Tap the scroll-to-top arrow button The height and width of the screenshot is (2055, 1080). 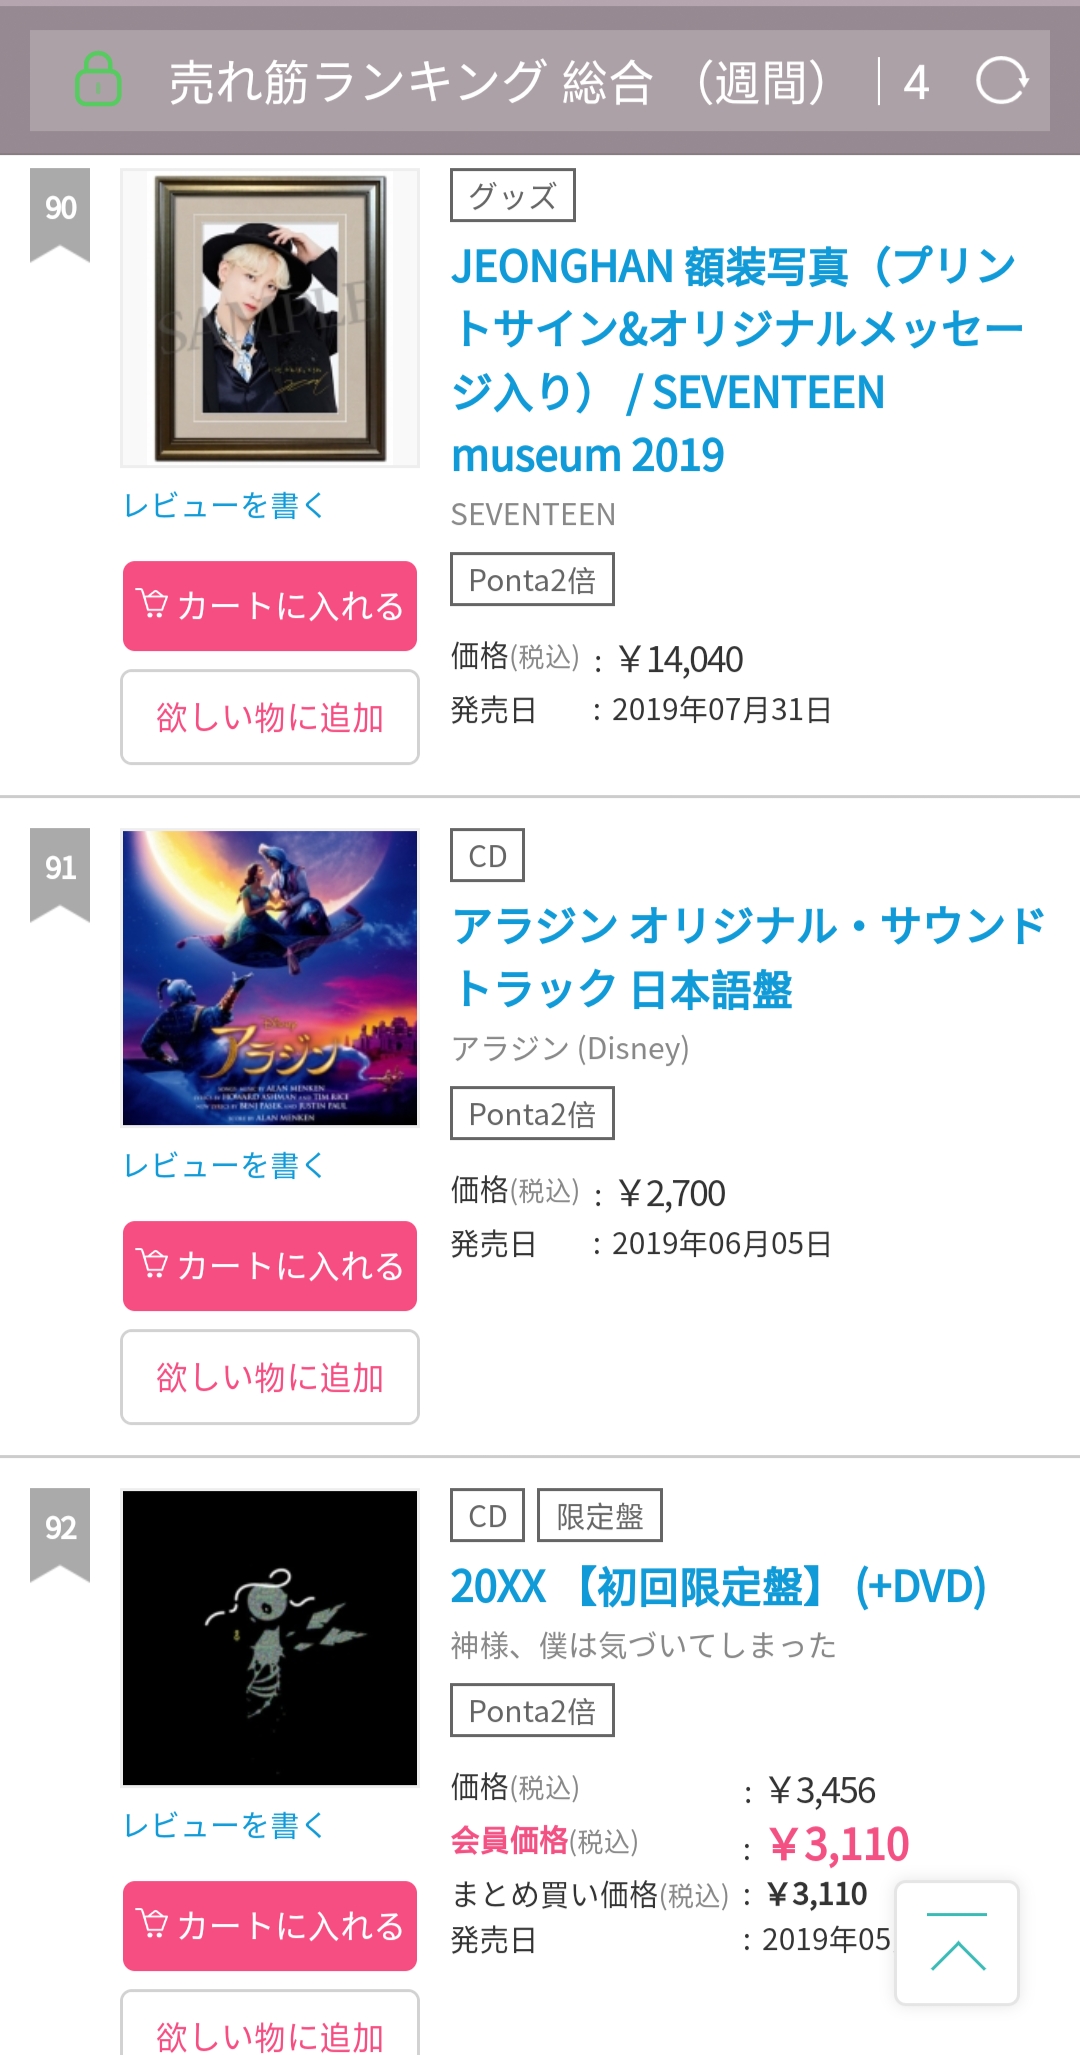957,1943
